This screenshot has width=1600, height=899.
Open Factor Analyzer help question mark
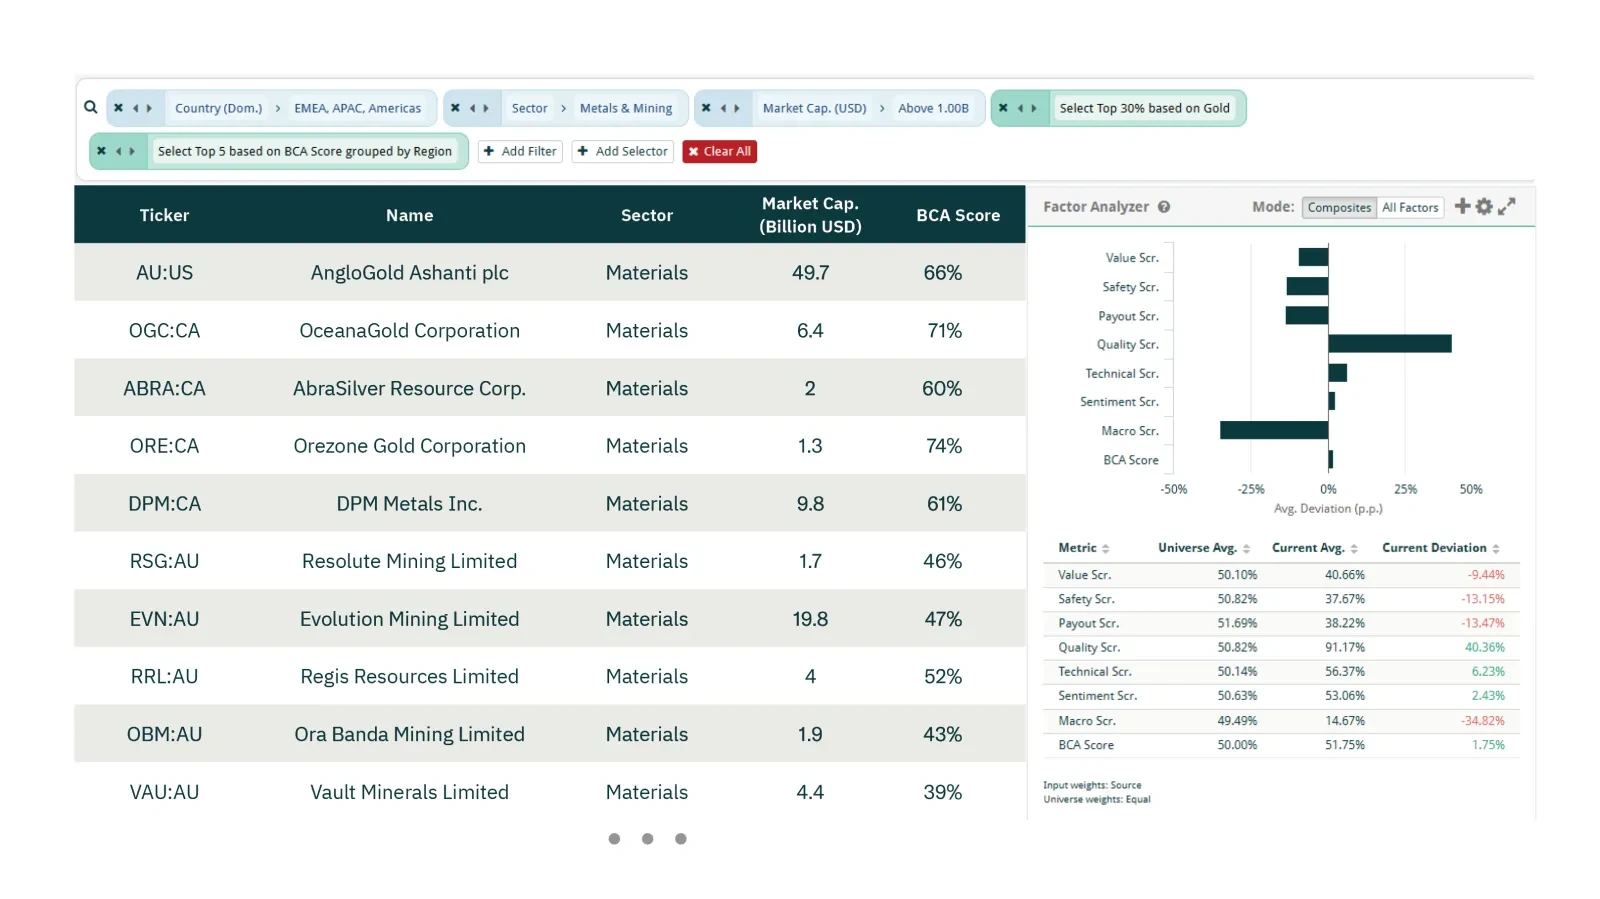(1164, 207)
